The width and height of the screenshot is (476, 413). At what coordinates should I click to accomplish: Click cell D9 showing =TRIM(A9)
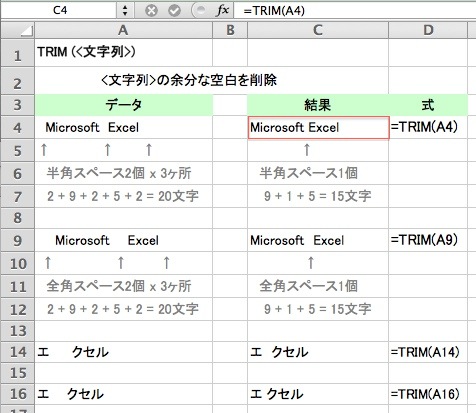pyautogui.click(x=428, y=240)
